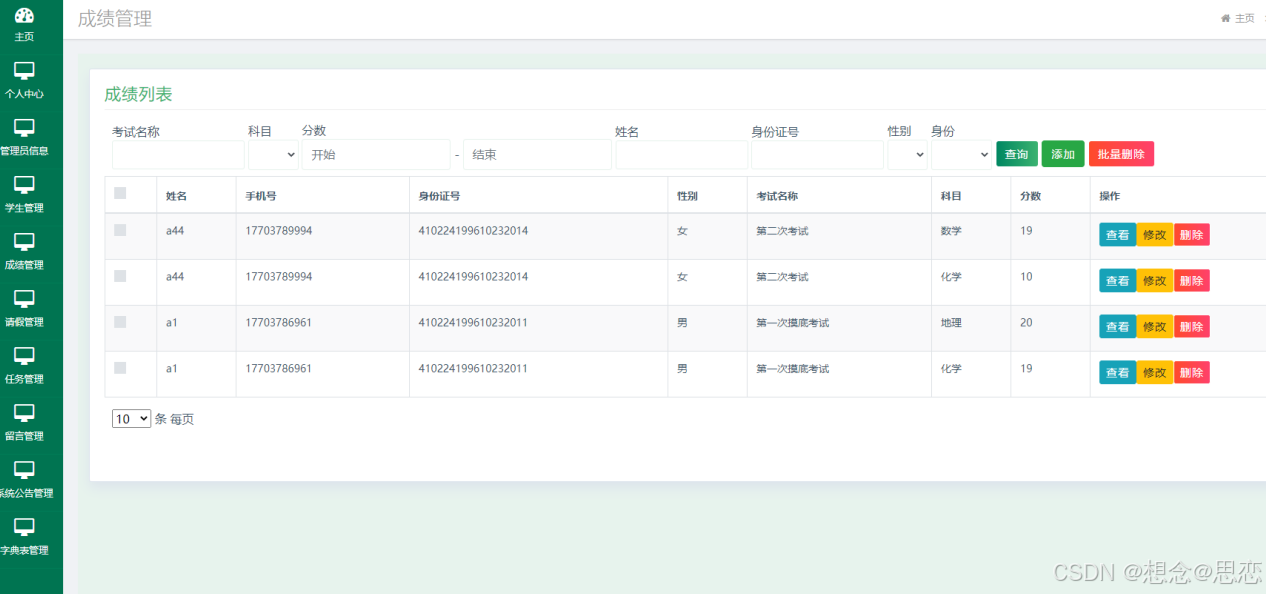Open the rows-per-page dropdown showing 10
This screenshot has width=1266, height=594.
coord(131,419)
